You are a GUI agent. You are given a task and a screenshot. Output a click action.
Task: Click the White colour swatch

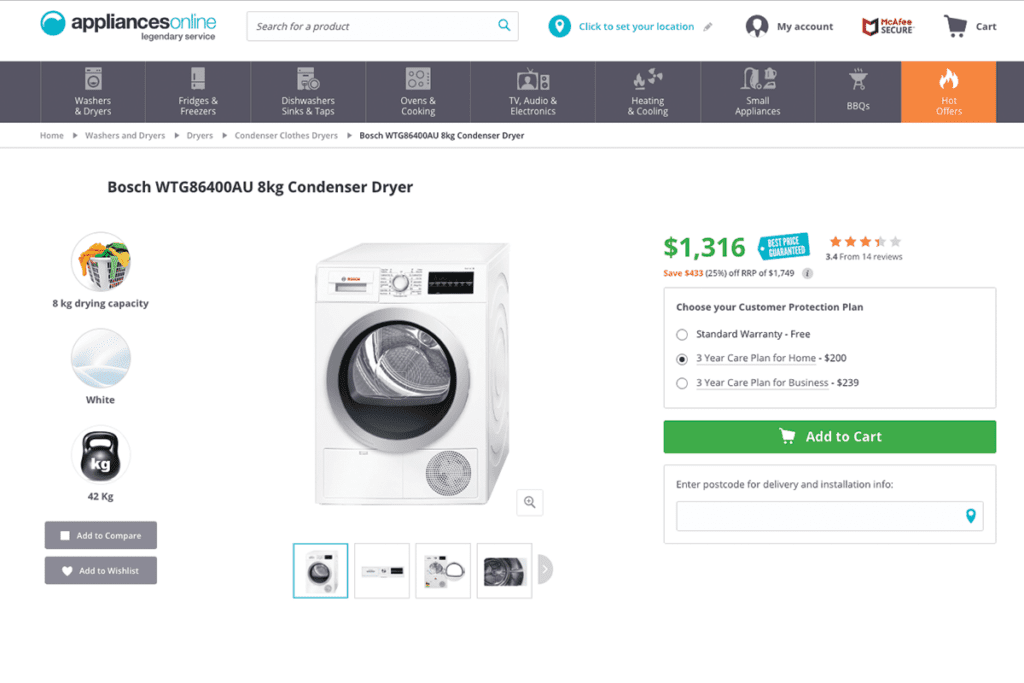click(101, 358)
